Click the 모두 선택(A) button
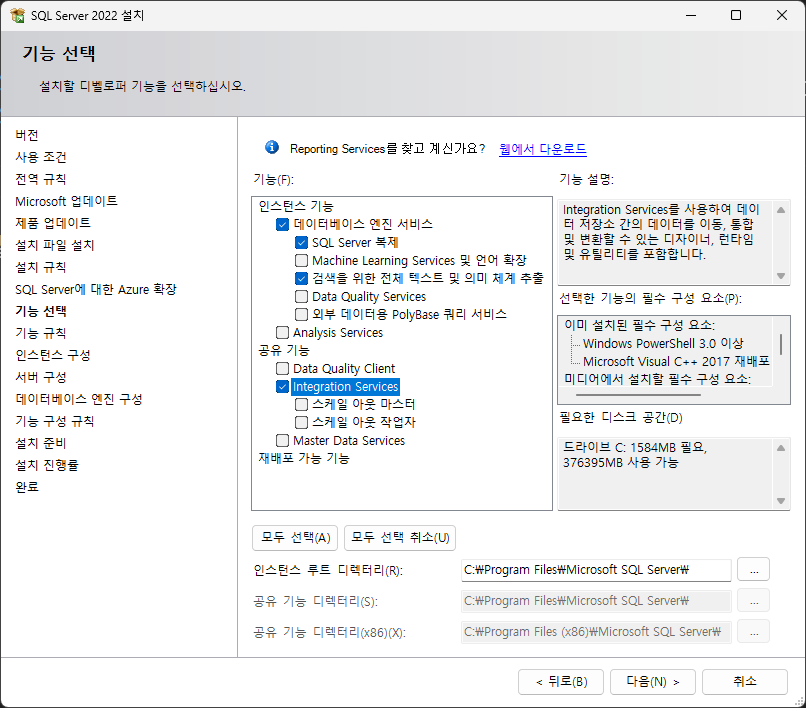This screenshot has height=708, width=806. coord(295,538)
